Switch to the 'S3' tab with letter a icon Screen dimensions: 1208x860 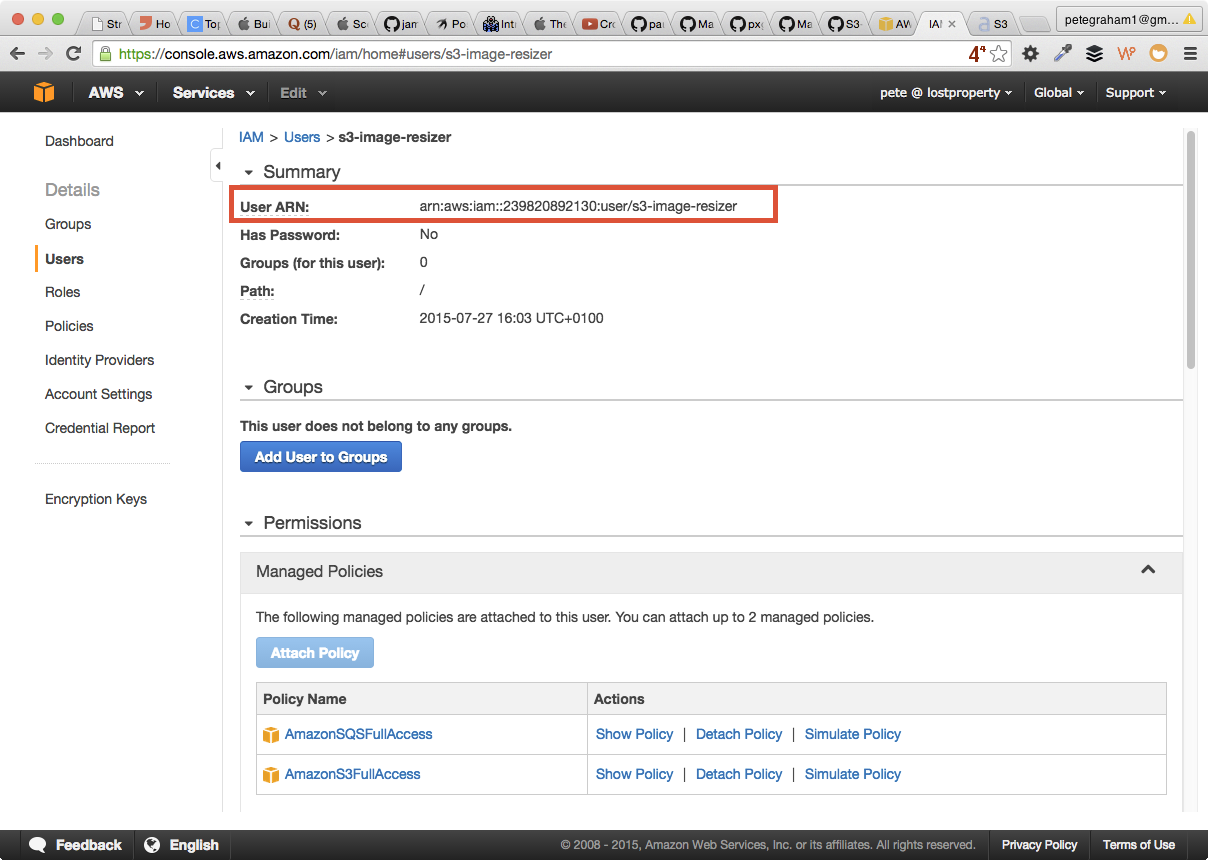(x=993, y=24)
